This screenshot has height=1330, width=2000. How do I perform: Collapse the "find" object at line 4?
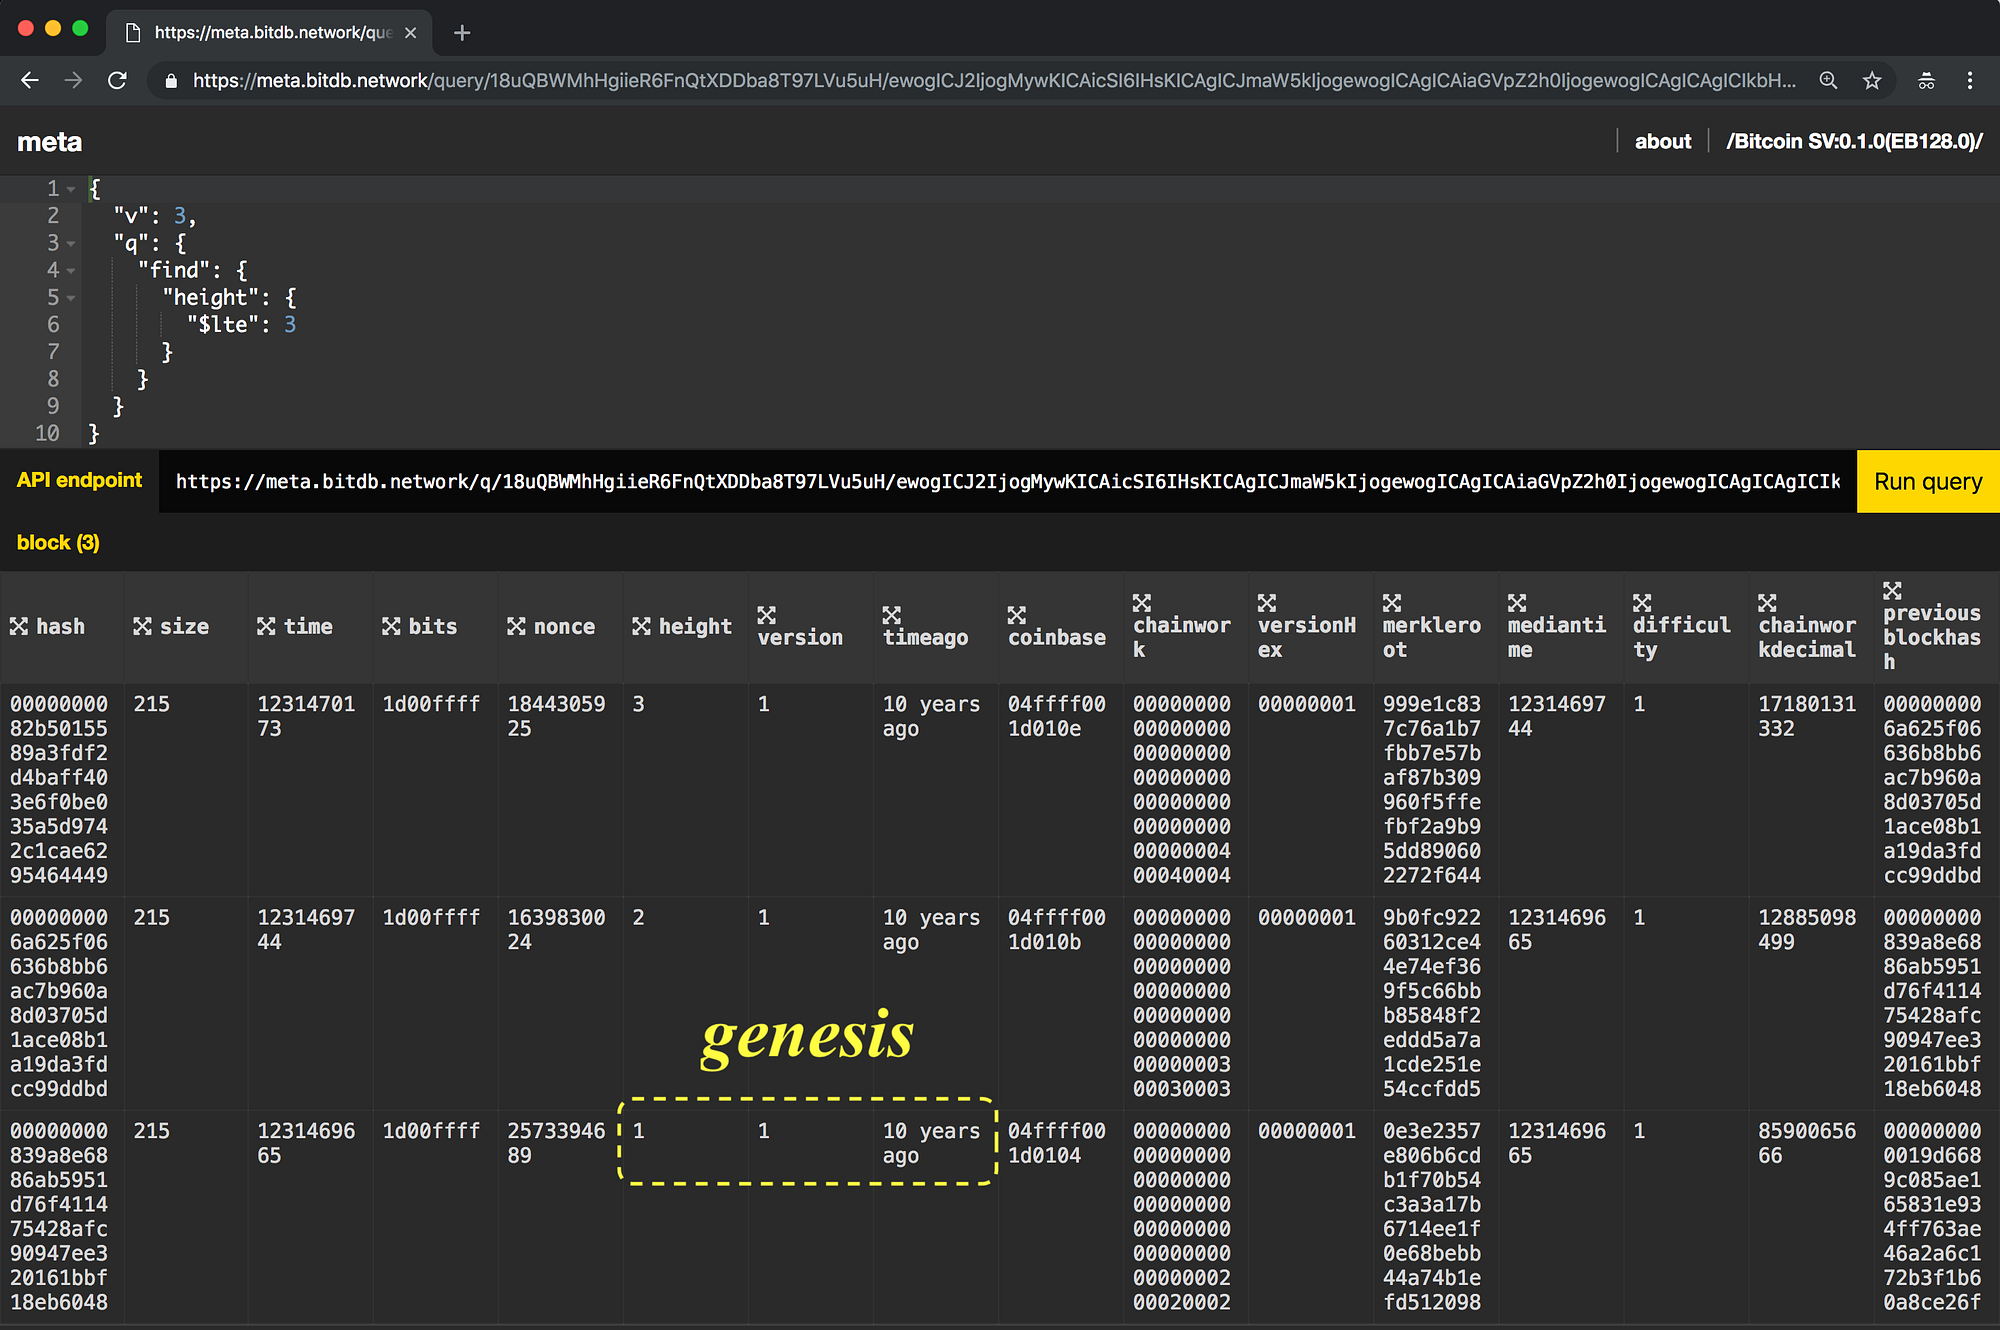[68, 270]
